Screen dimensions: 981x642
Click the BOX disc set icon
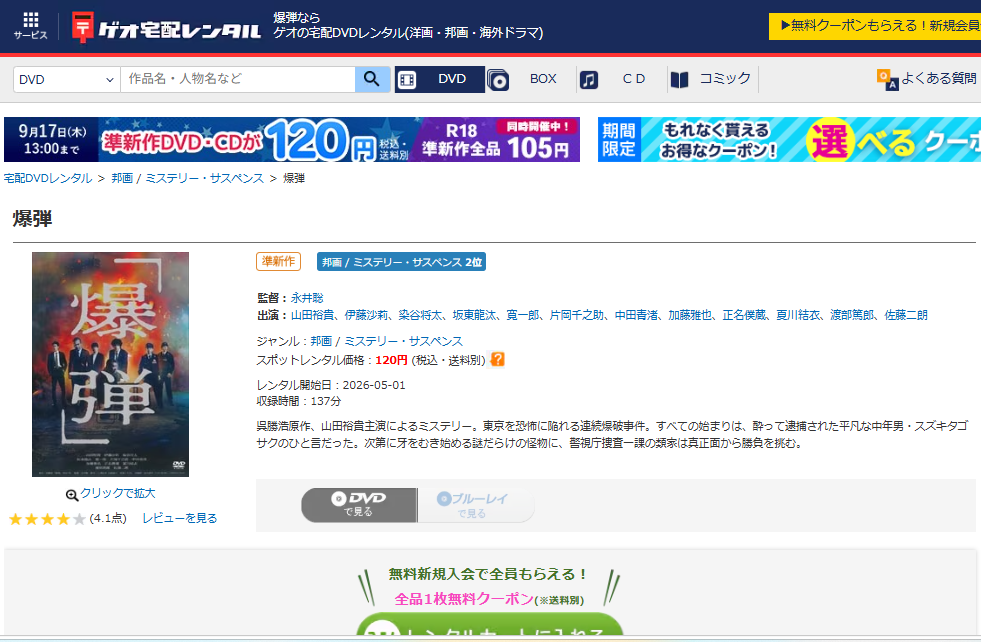tap(498, 80)
